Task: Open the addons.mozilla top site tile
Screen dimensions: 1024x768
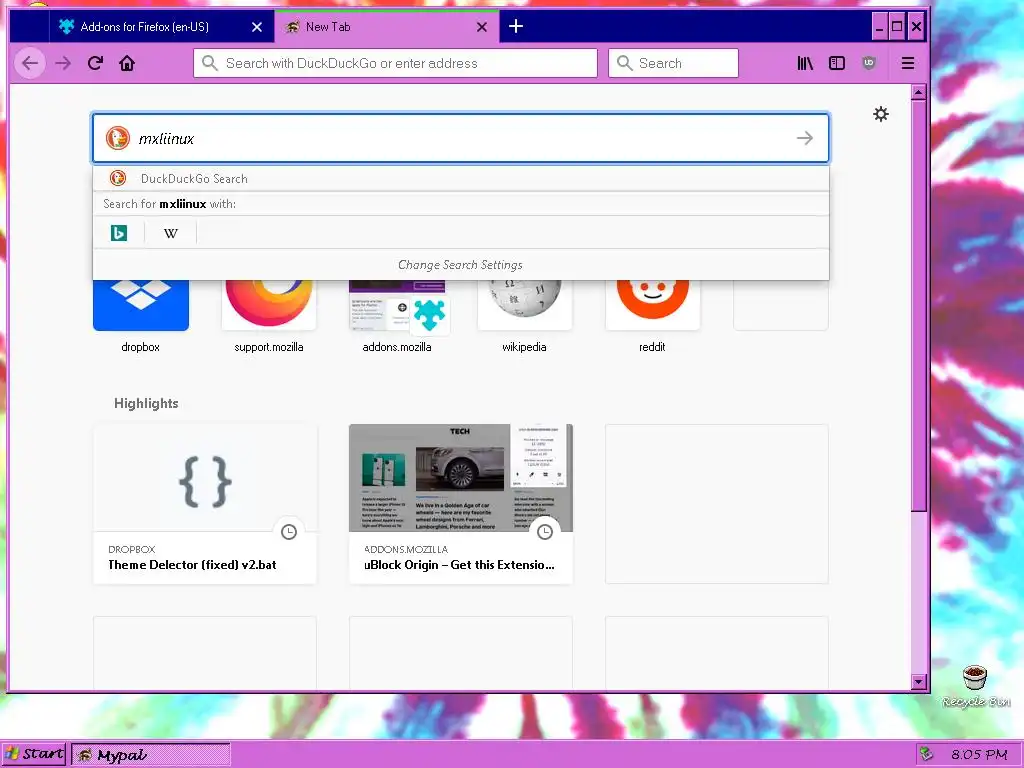Action: click(x=397, y=304)
